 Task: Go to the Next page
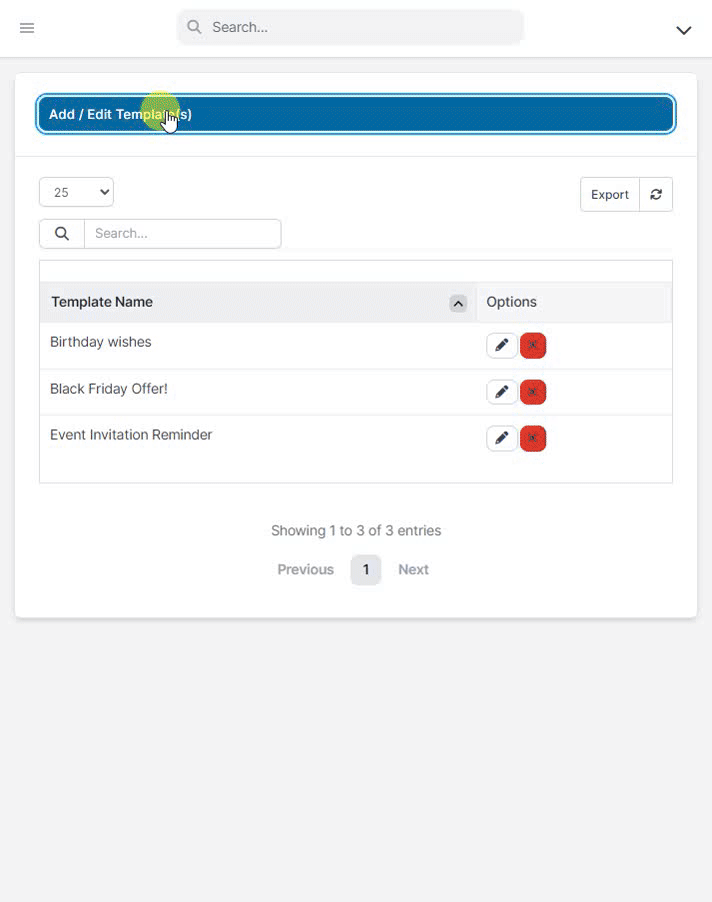click(413, 570)
